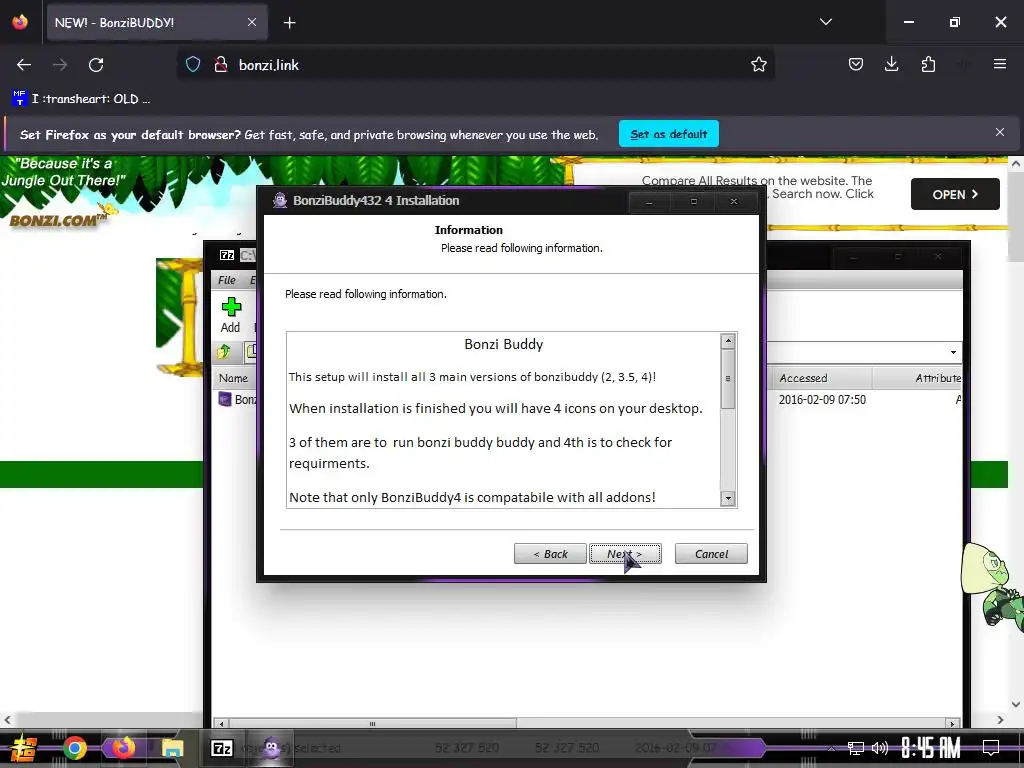Image resolution: width=1024 pixels, height=768 pixels.
Task: Click the Set as default Firefox button
Action: [669, 134]
